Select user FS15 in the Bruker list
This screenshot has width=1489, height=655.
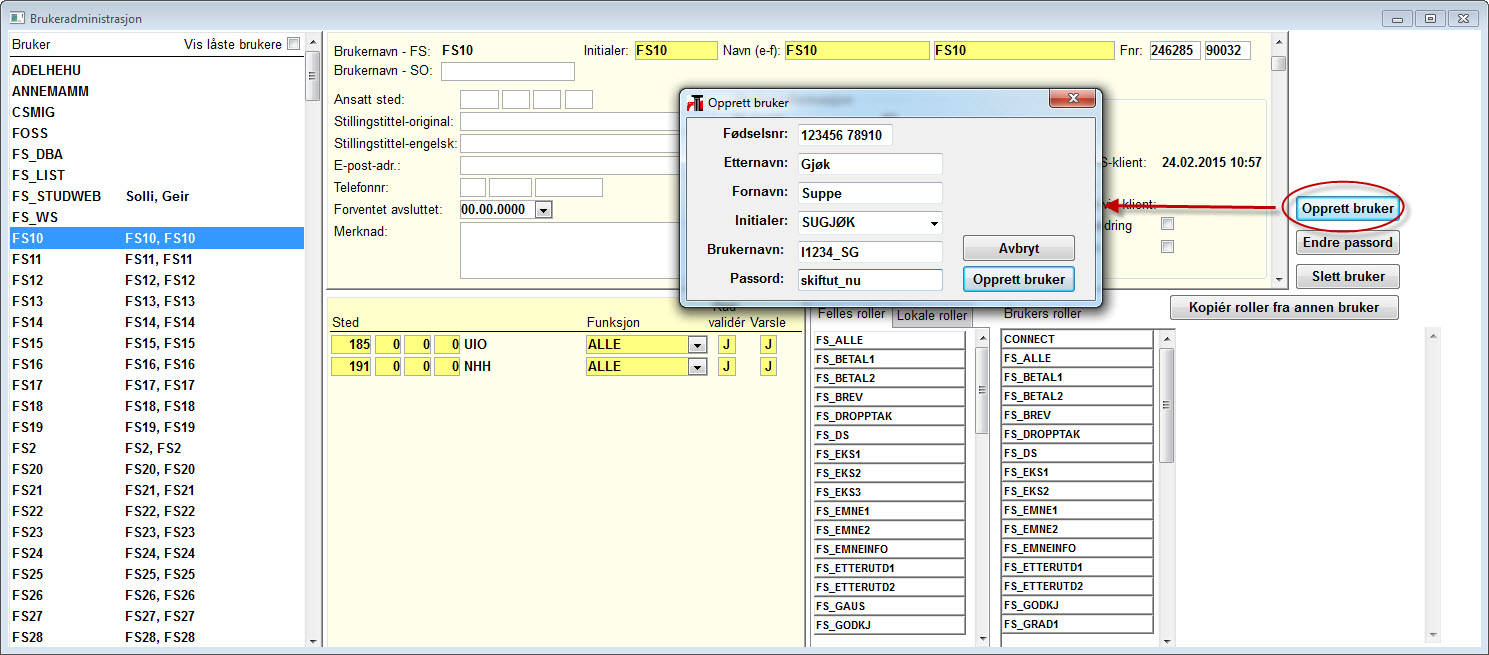coord(157,343)
